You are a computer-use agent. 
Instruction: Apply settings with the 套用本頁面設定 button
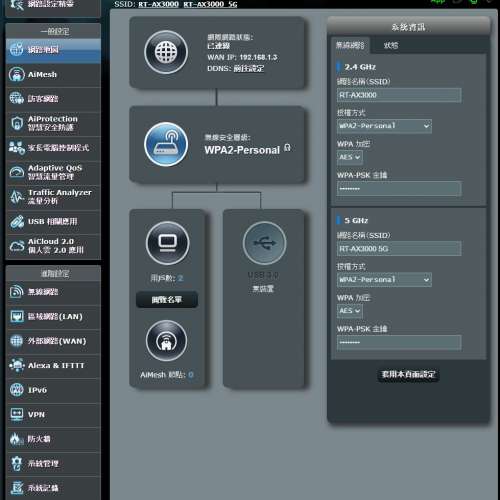pos(408,375)
